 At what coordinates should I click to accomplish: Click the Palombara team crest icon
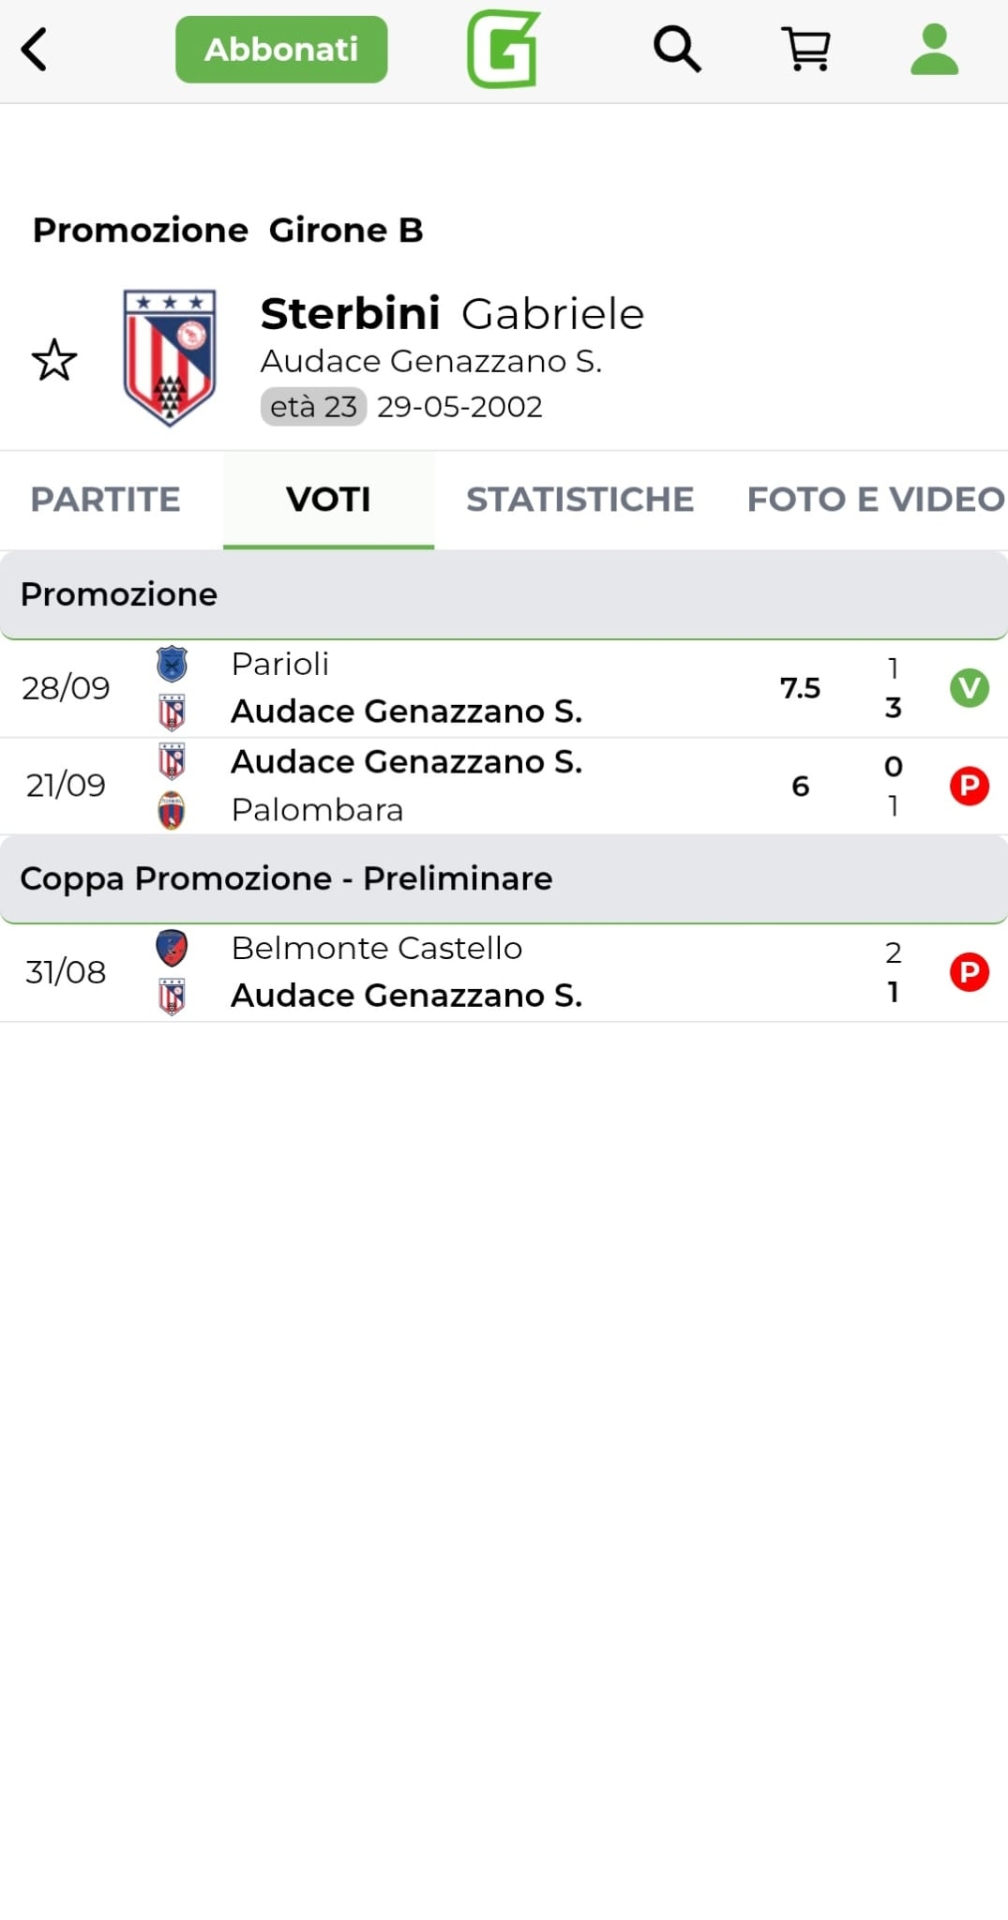pyautogui.click(x=172, y=810)
